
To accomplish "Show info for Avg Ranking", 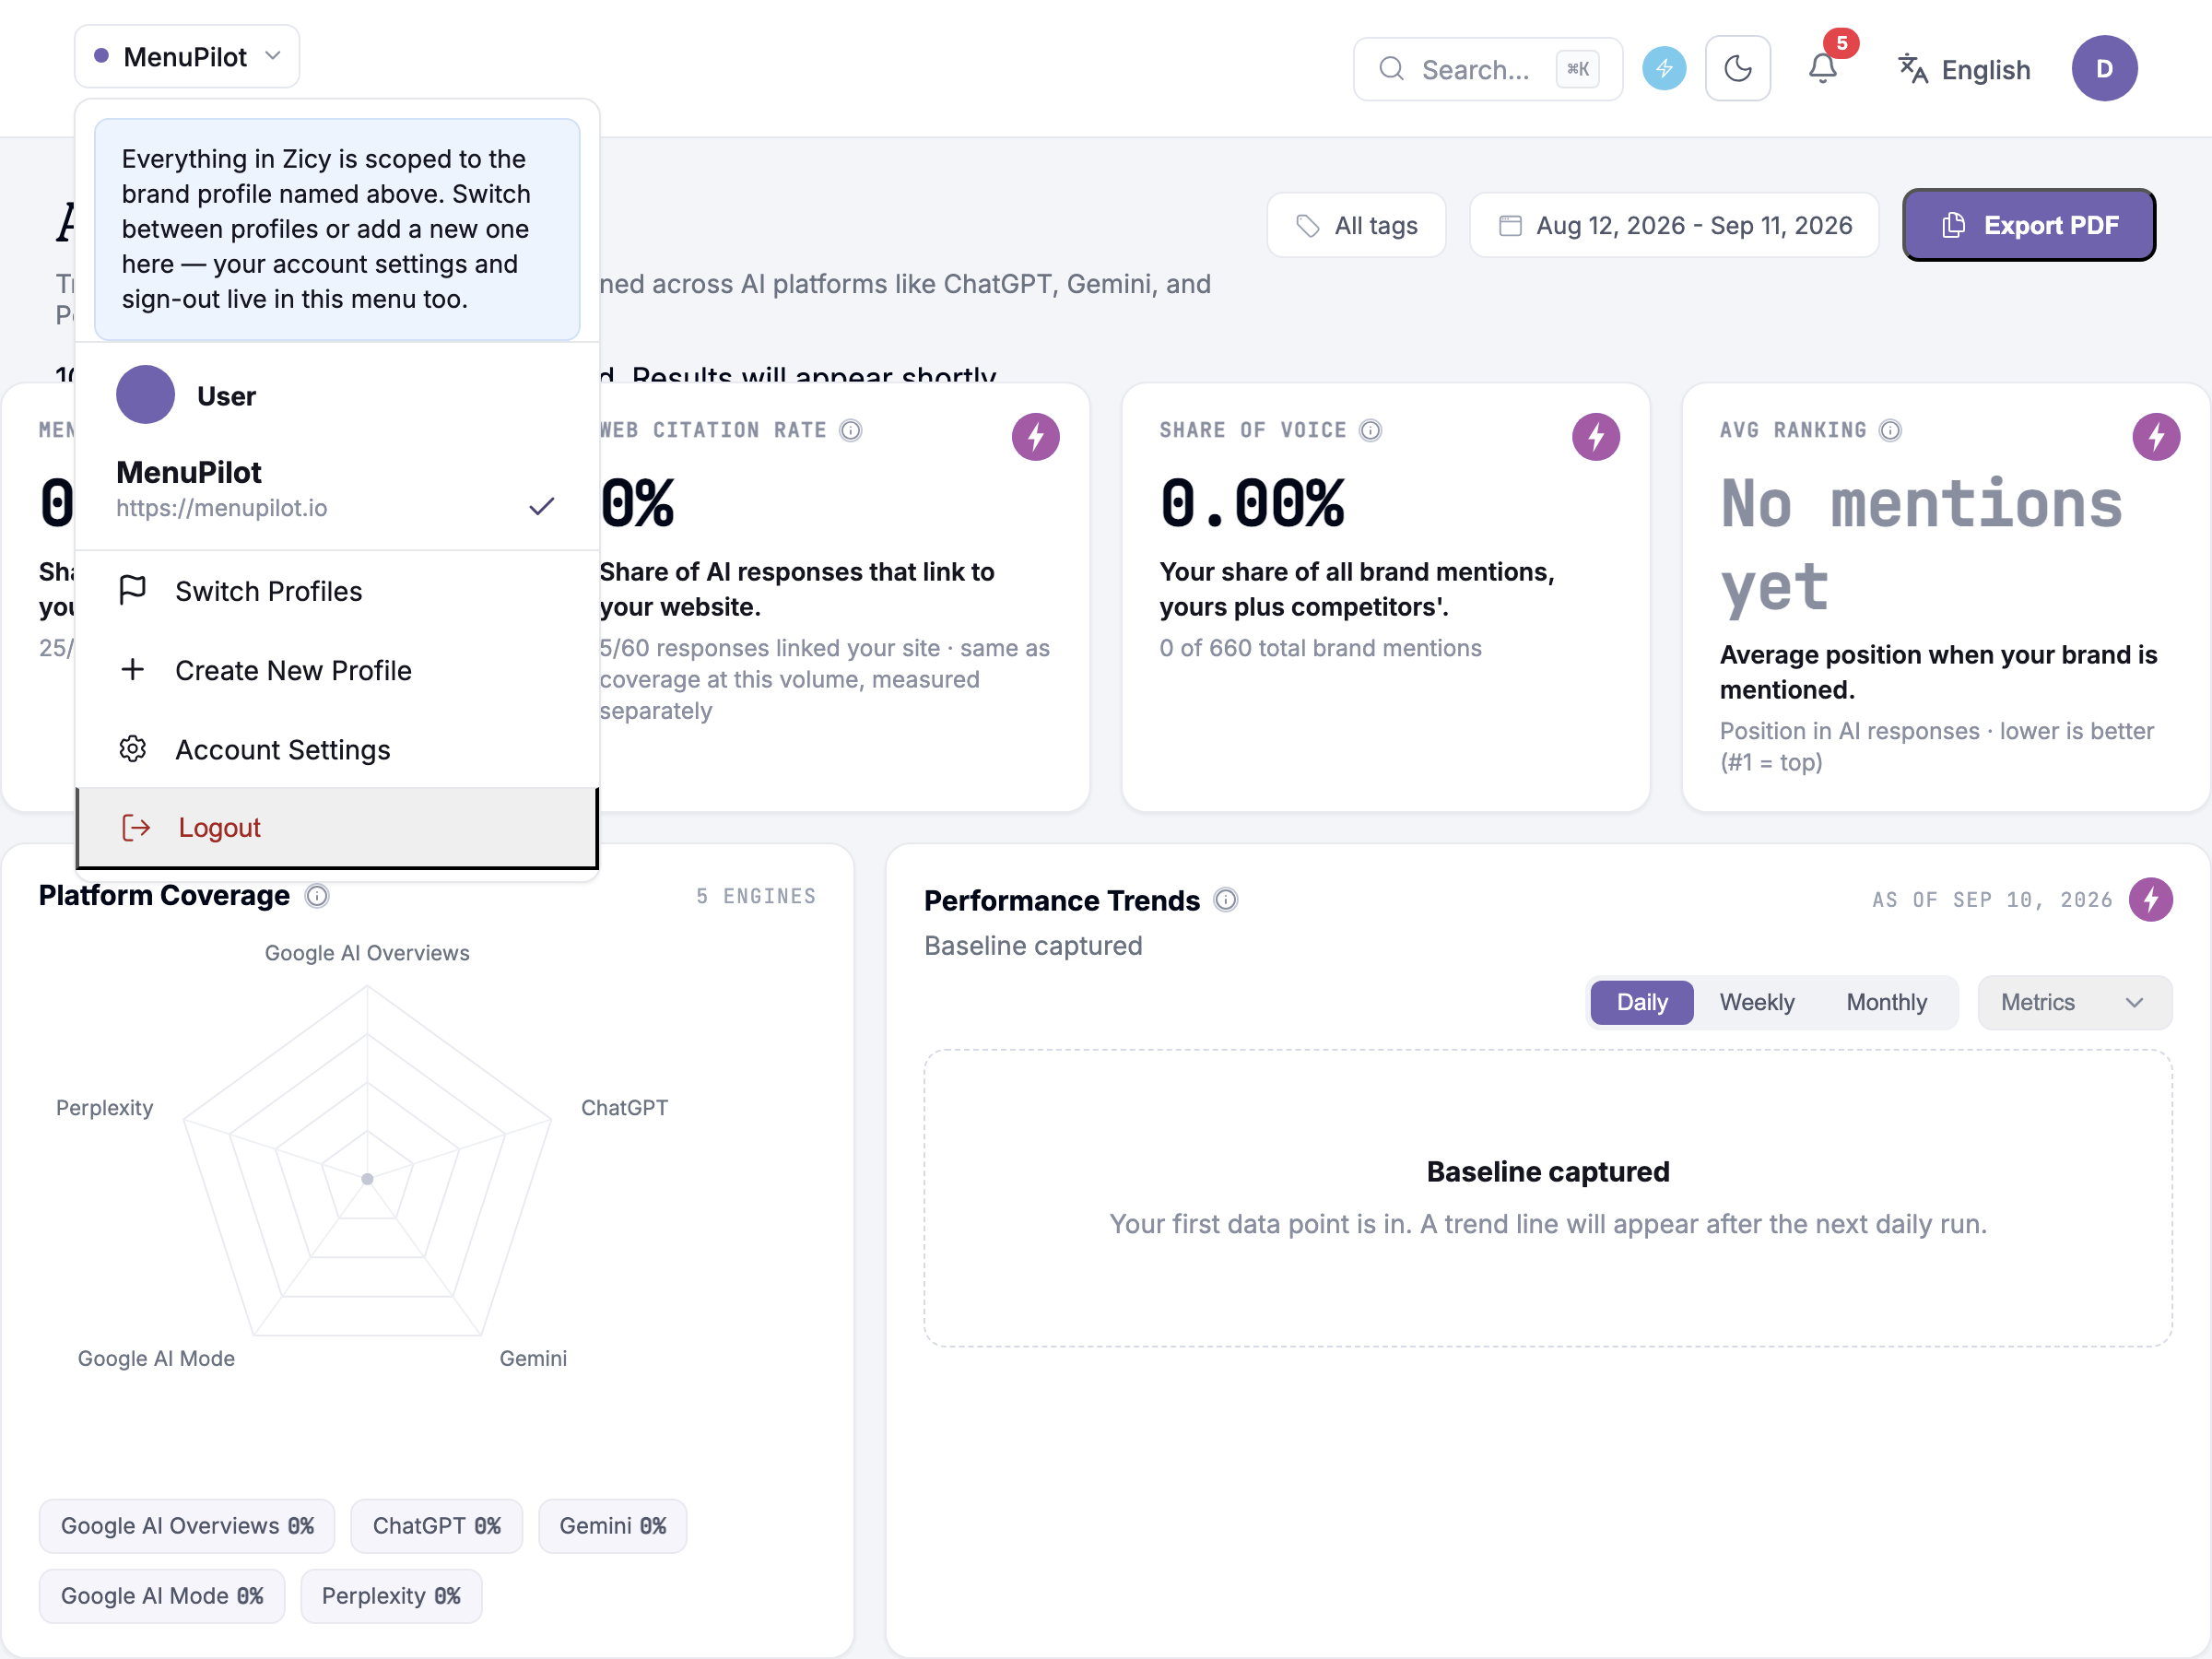I will tap(1890, 430).
